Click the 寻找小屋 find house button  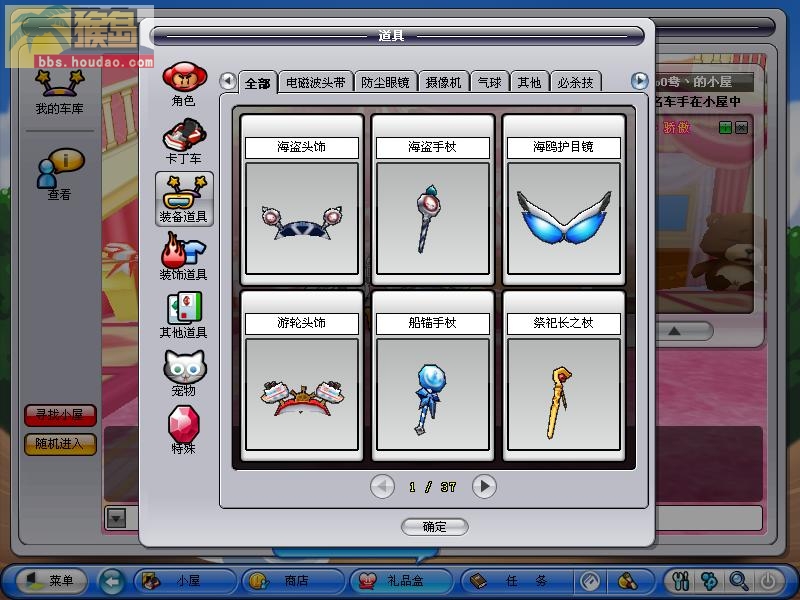(60, 415)
